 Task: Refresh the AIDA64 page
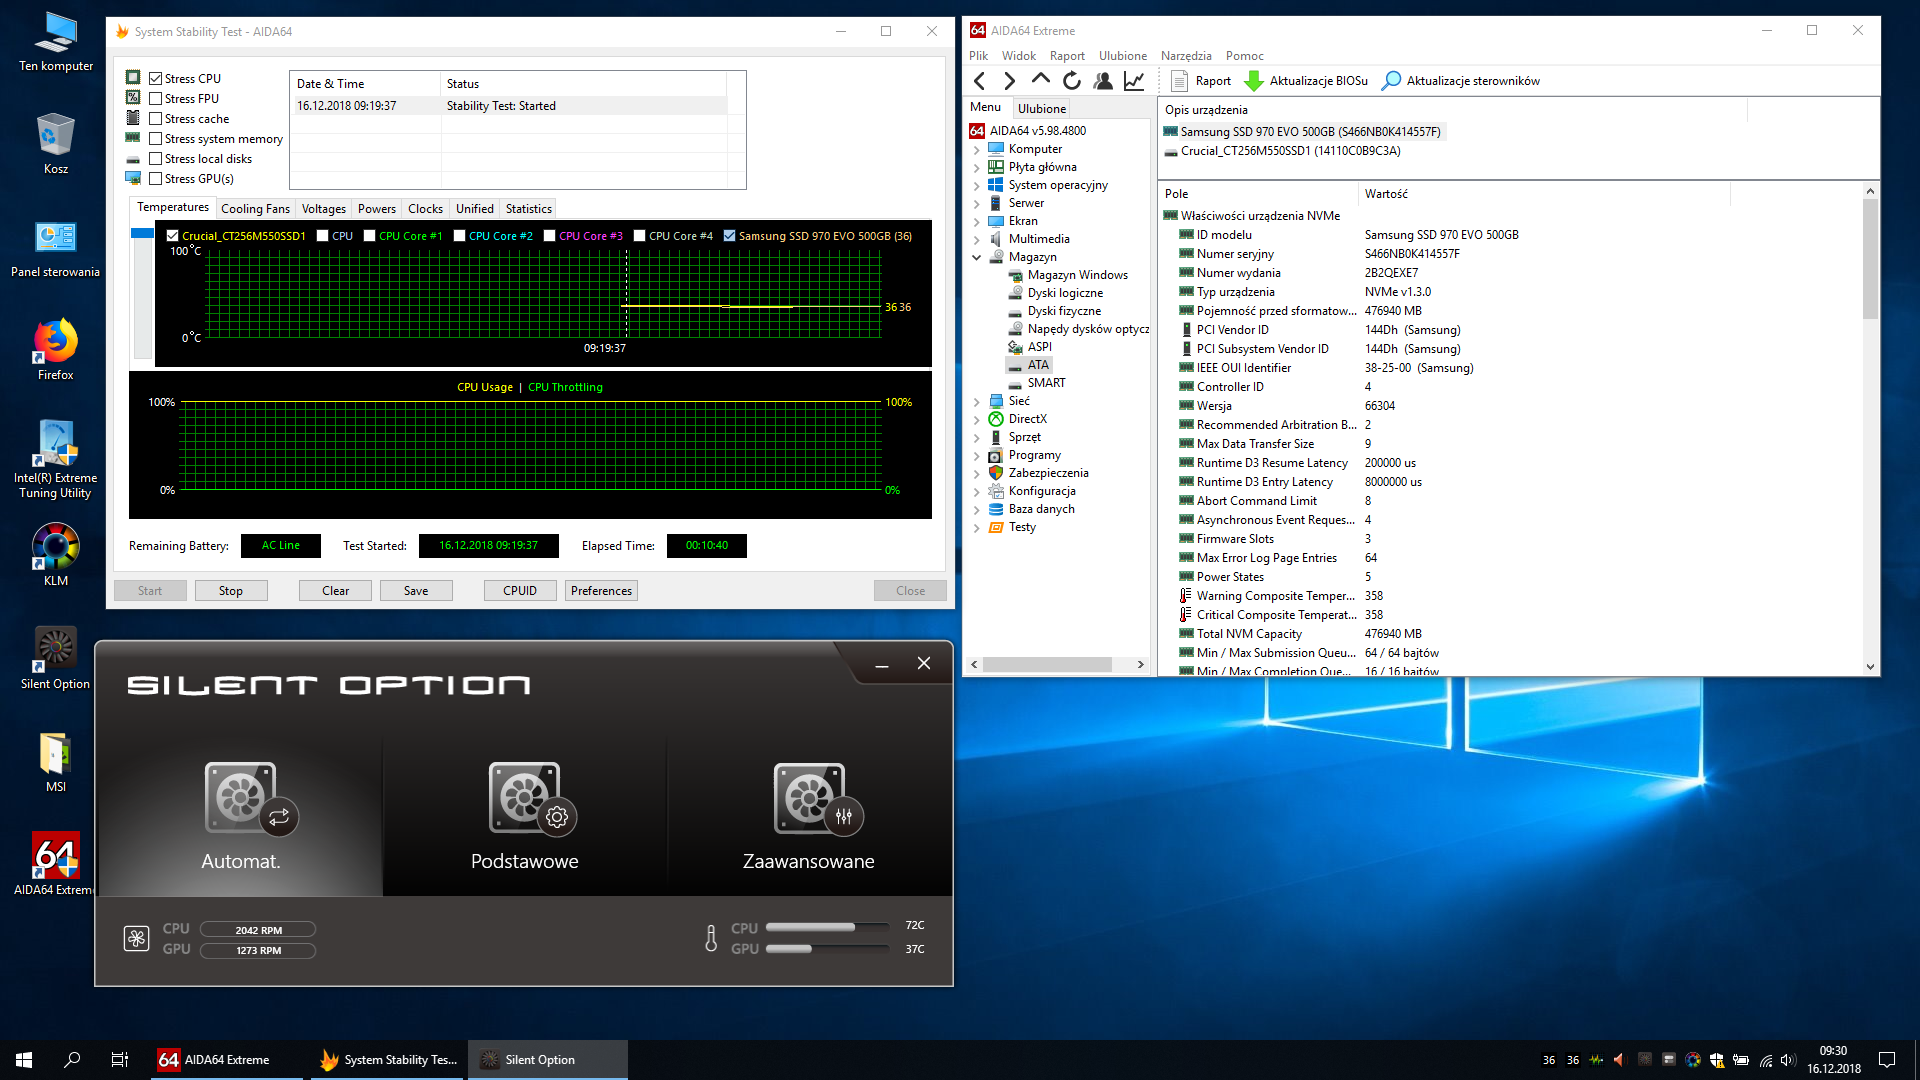pos(1072,81)
